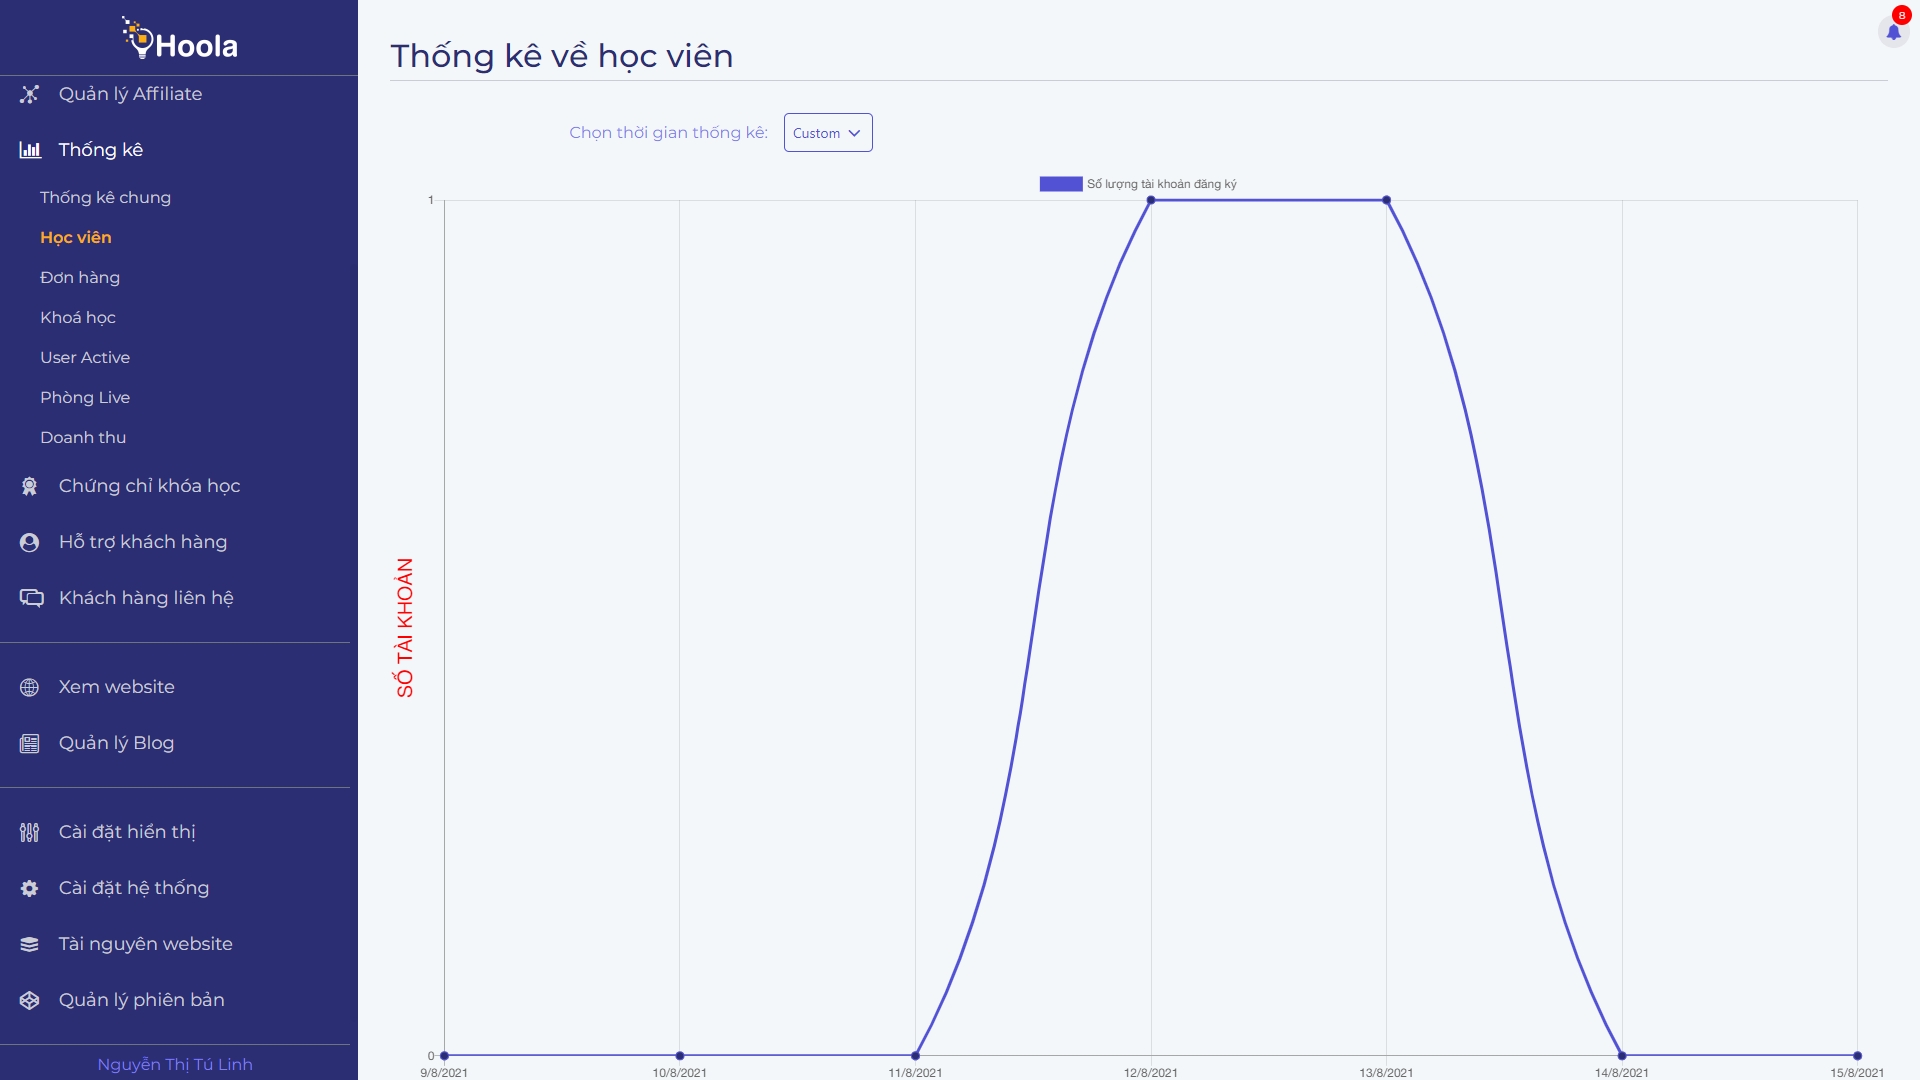Click the Thống kê bar chart icon
Screen dimensions: 1920x1080
[30, 150]
